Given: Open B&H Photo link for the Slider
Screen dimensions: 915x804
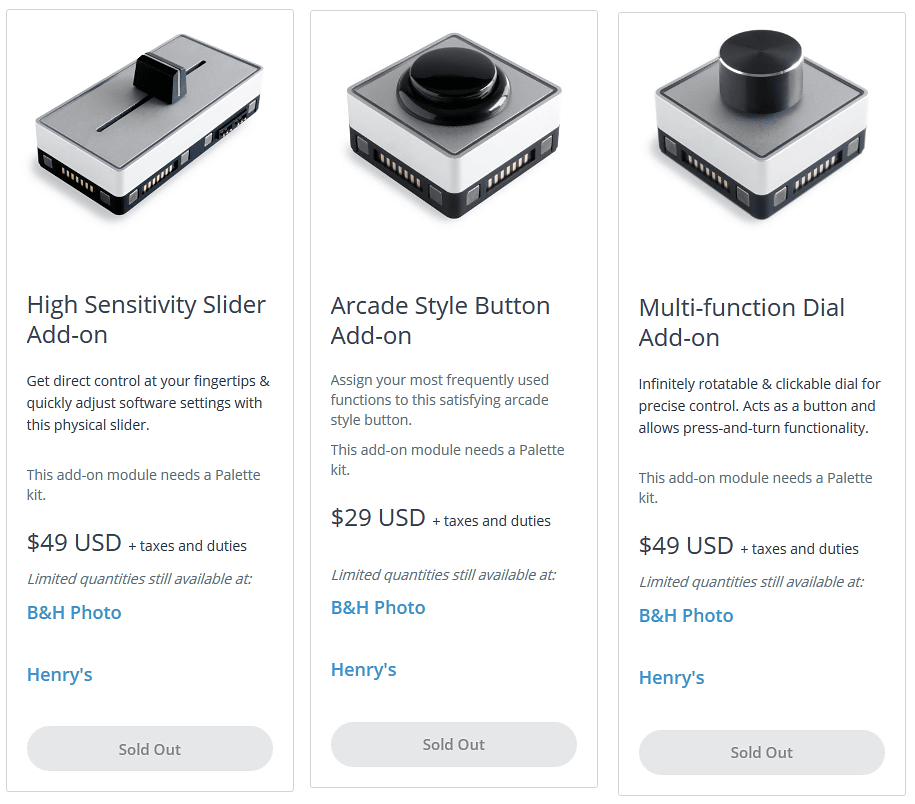Looking at the screenshot, I should click(74, 613).
